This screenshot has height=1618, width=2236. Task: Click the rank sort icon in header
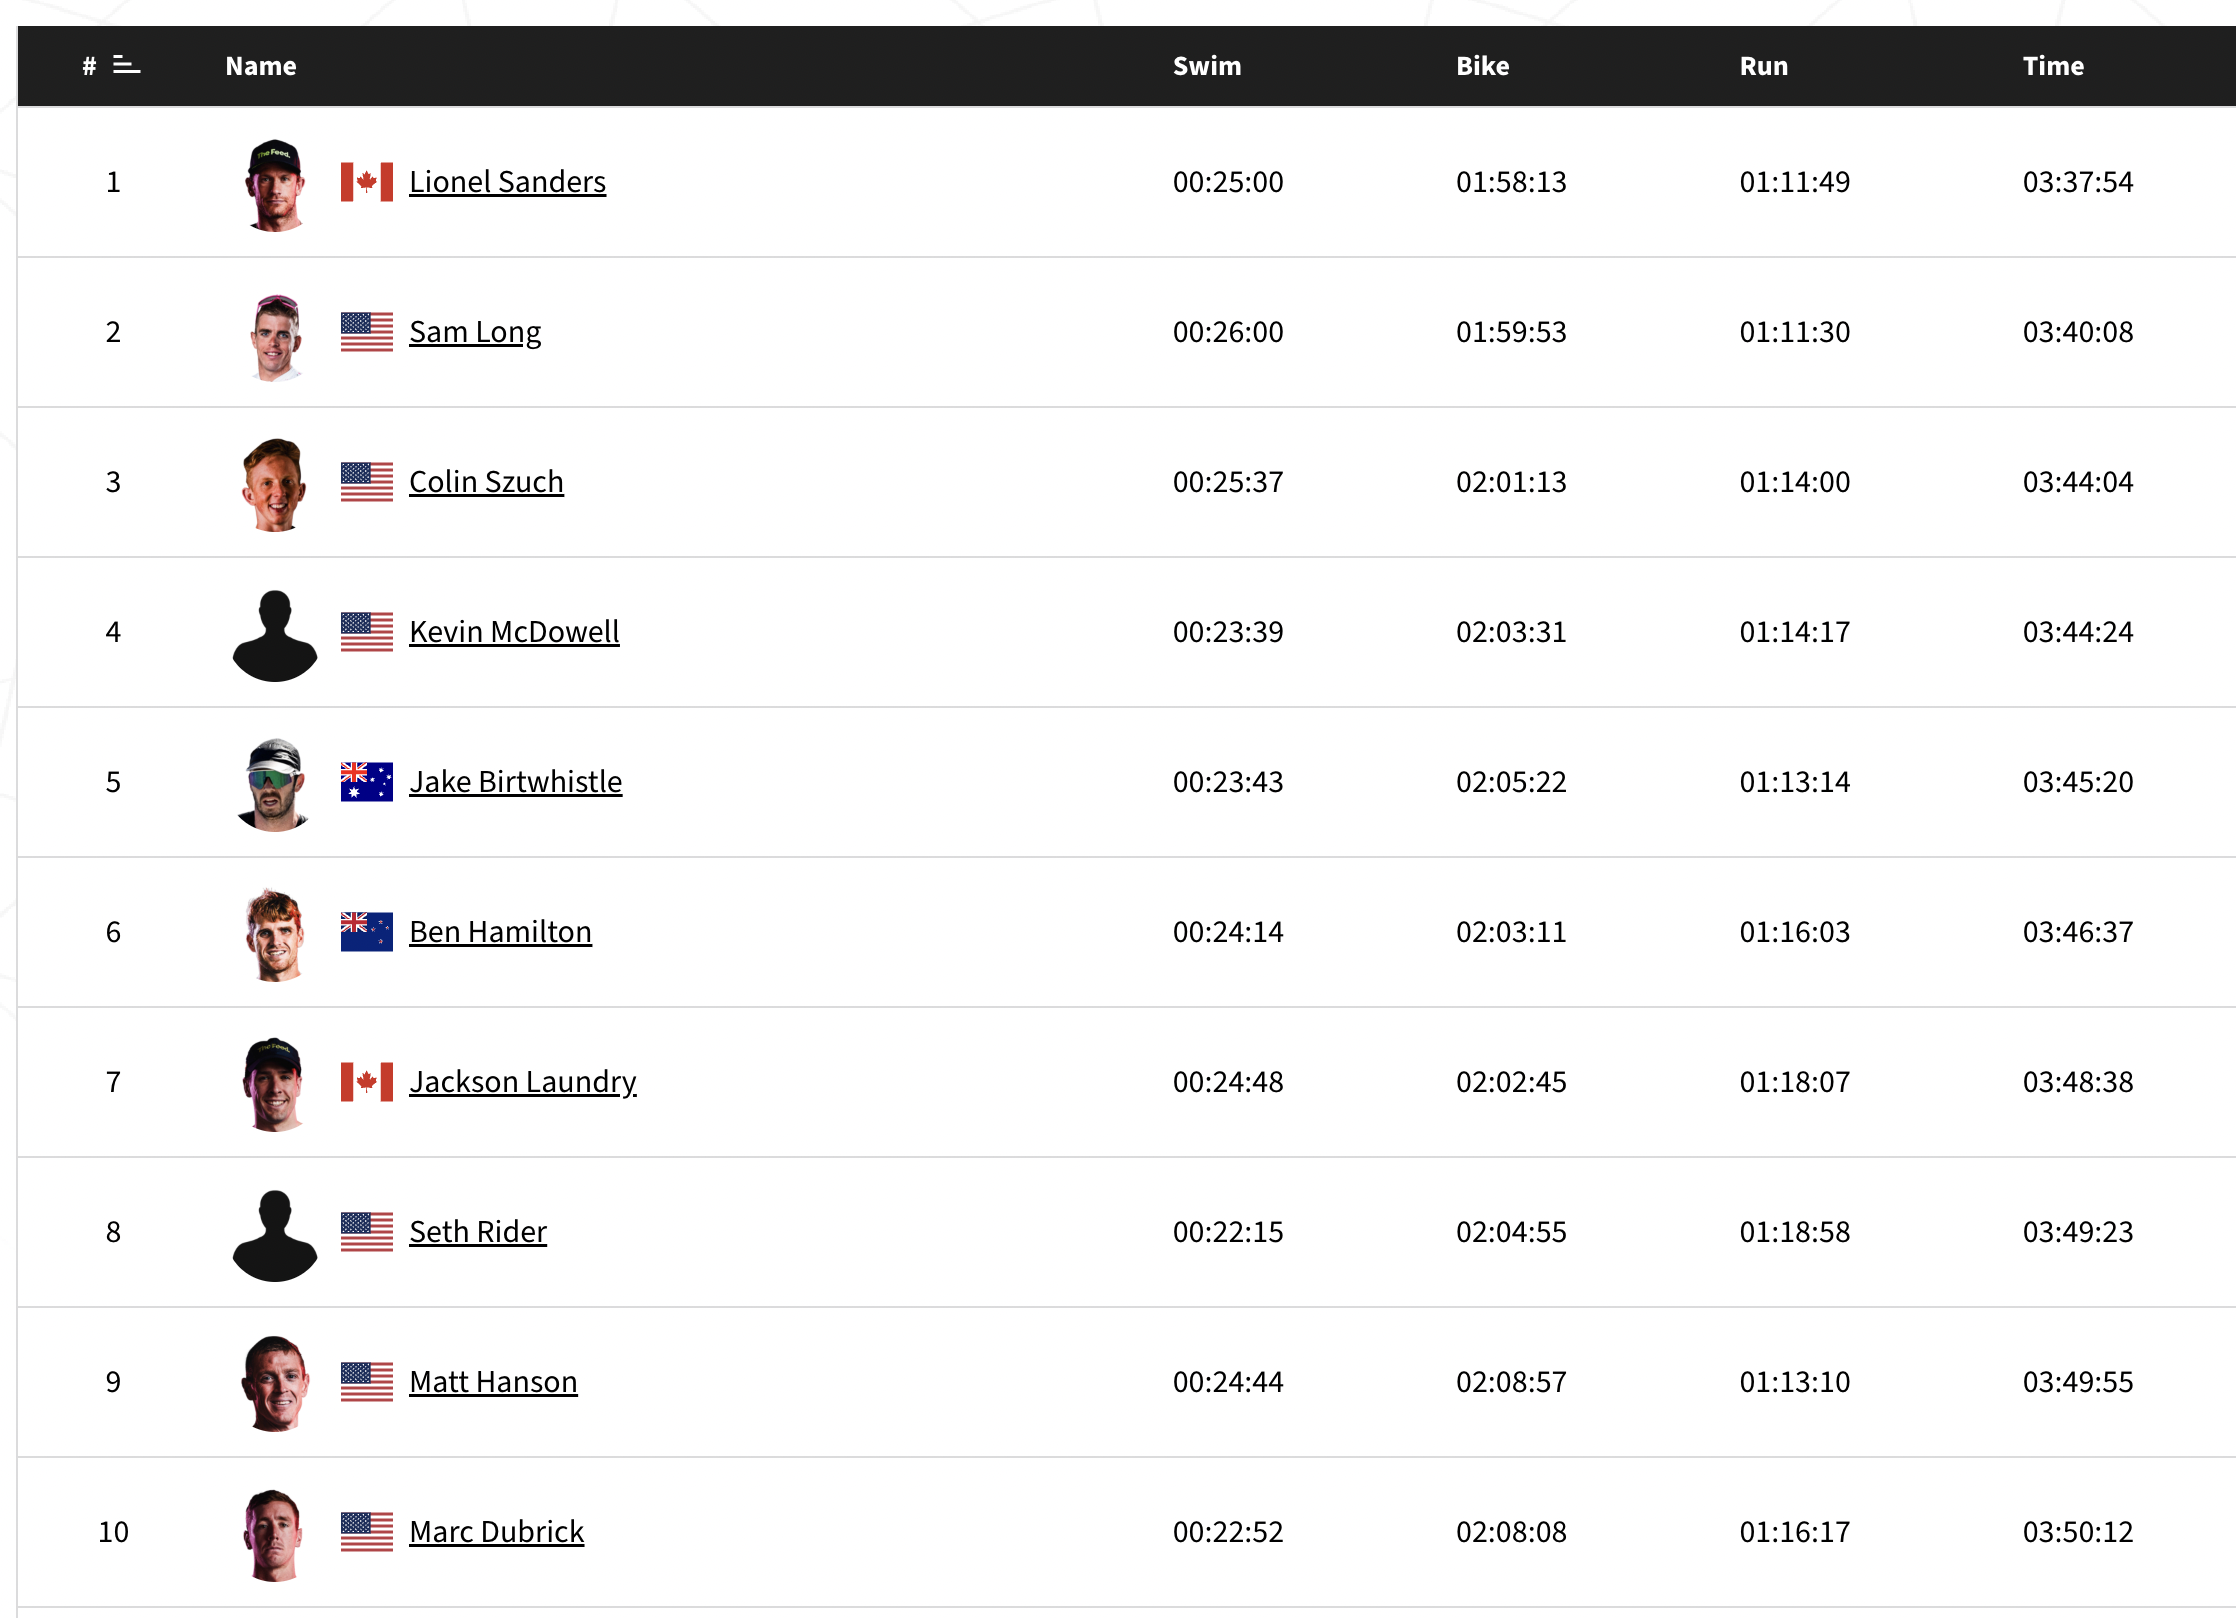[x=126, y=65]
